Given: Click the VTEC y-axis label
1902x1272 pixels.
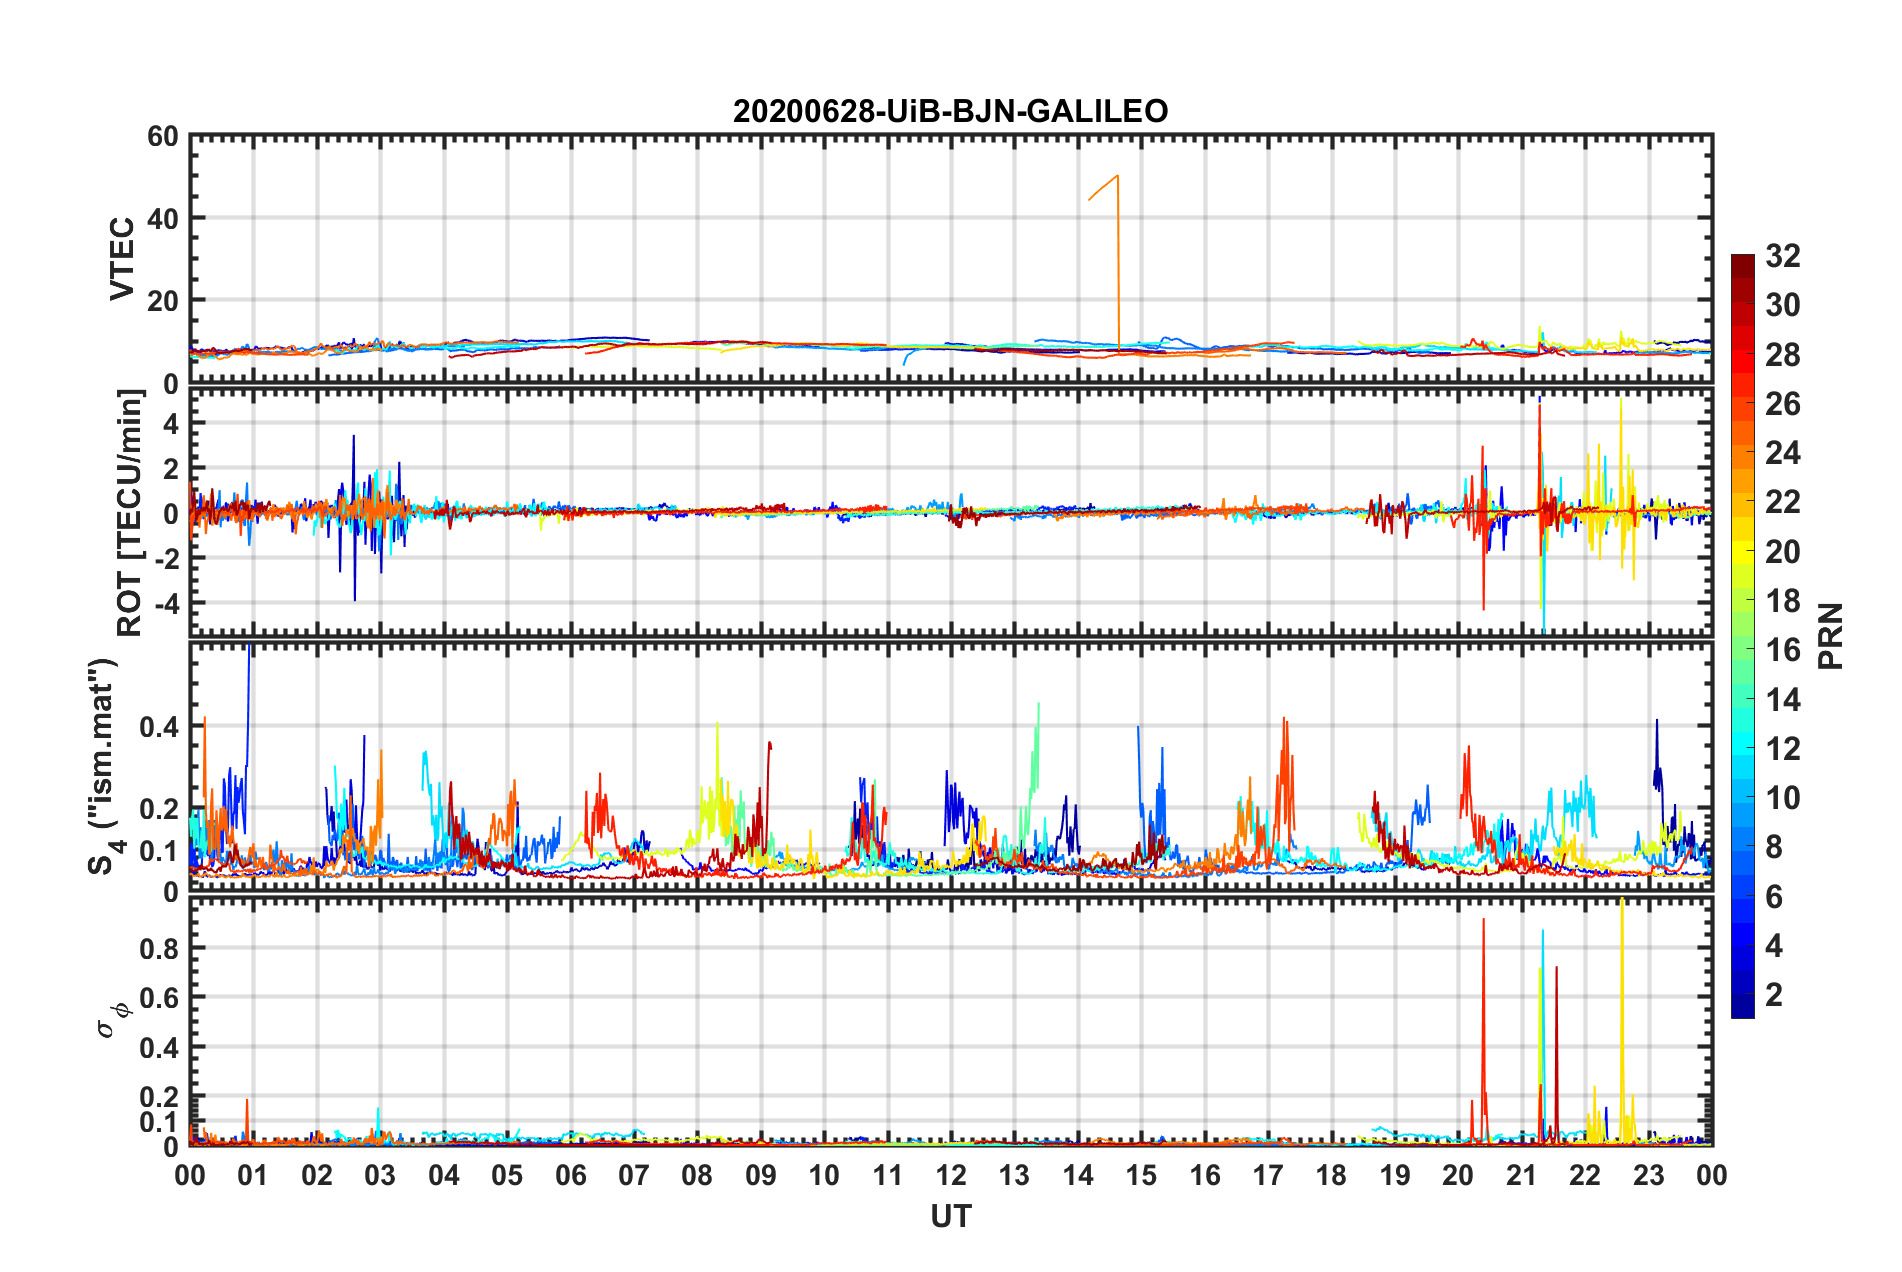Looking at the screenshot, I should point(121,259).
